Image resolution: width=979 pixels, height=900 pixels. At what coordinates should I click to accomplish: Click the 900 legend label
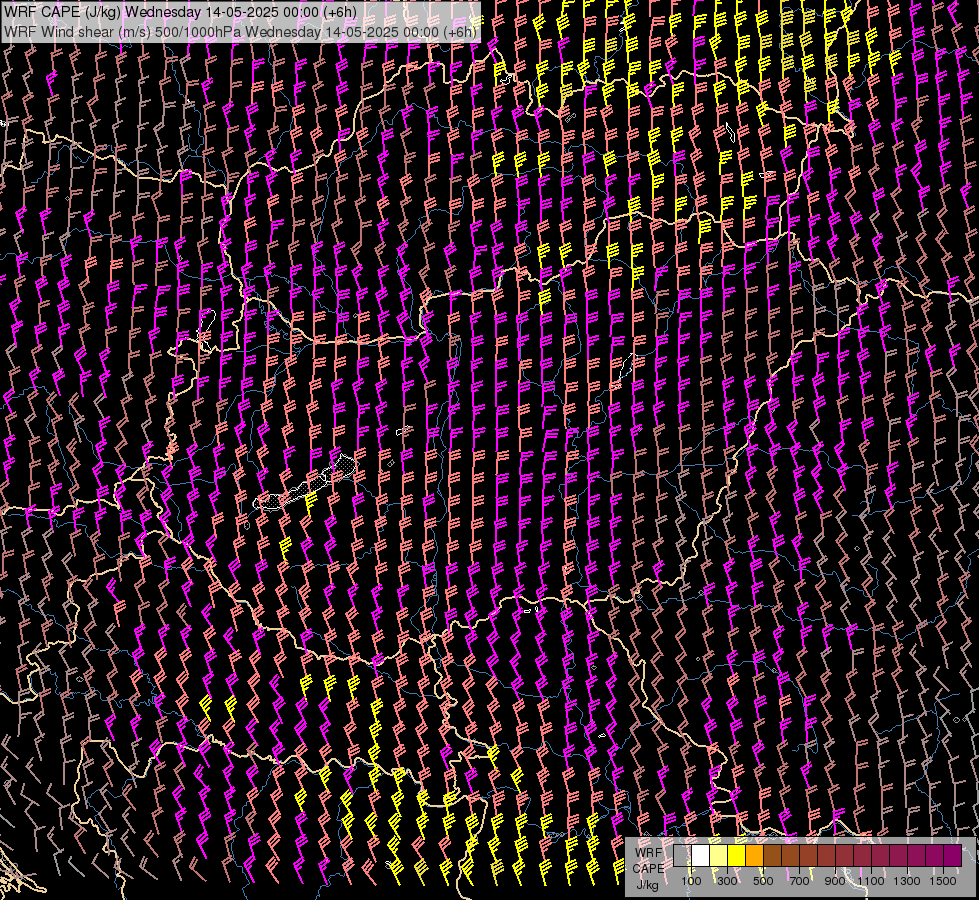point(835,881)
